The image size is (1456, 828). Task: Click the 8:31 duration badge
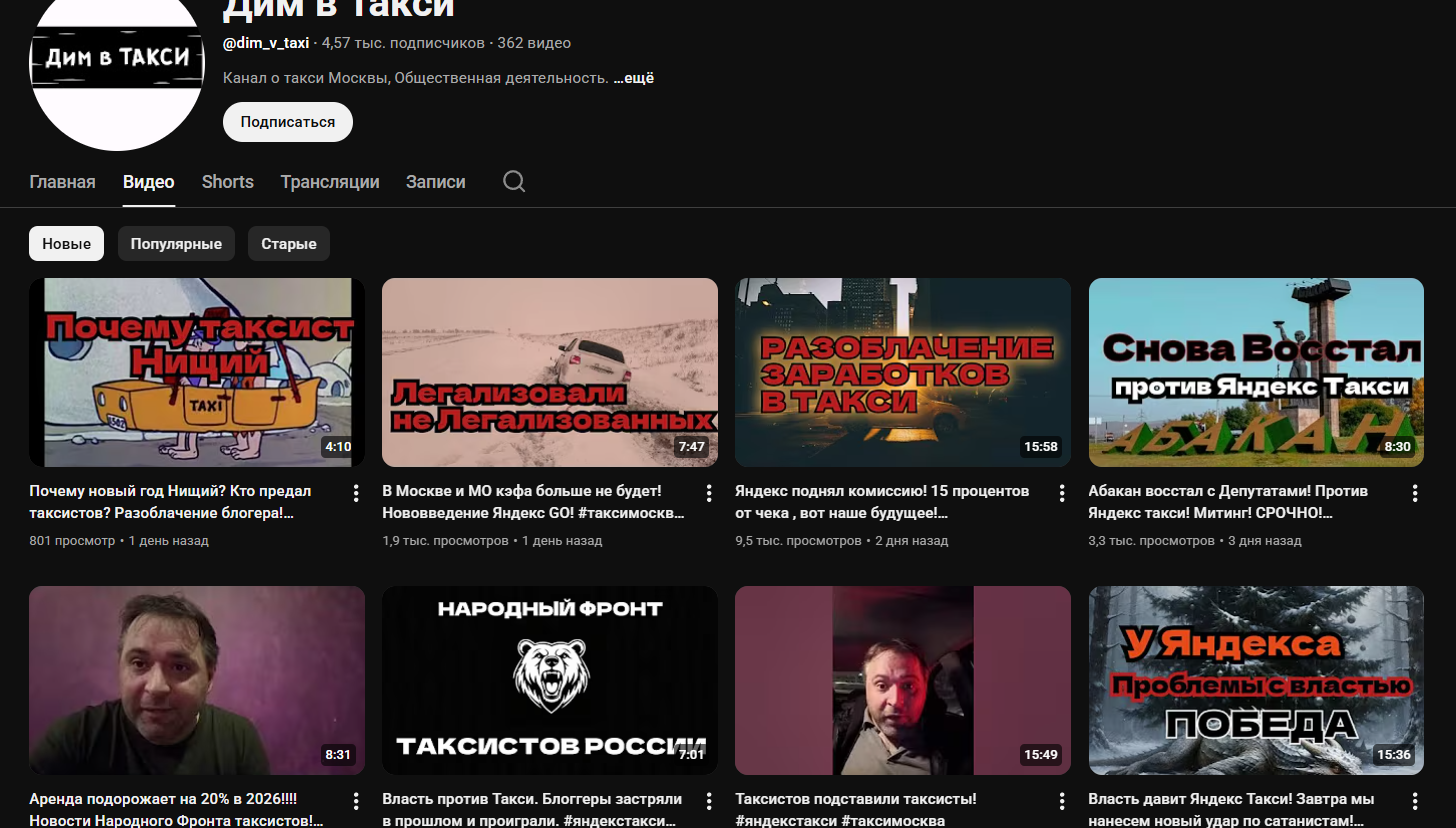[x=338, y=755]
